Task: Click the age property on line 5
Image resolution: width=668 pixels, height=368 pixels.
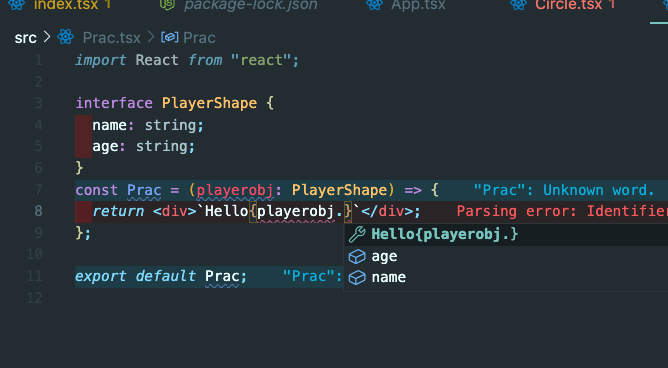Action: click(105, 147)
